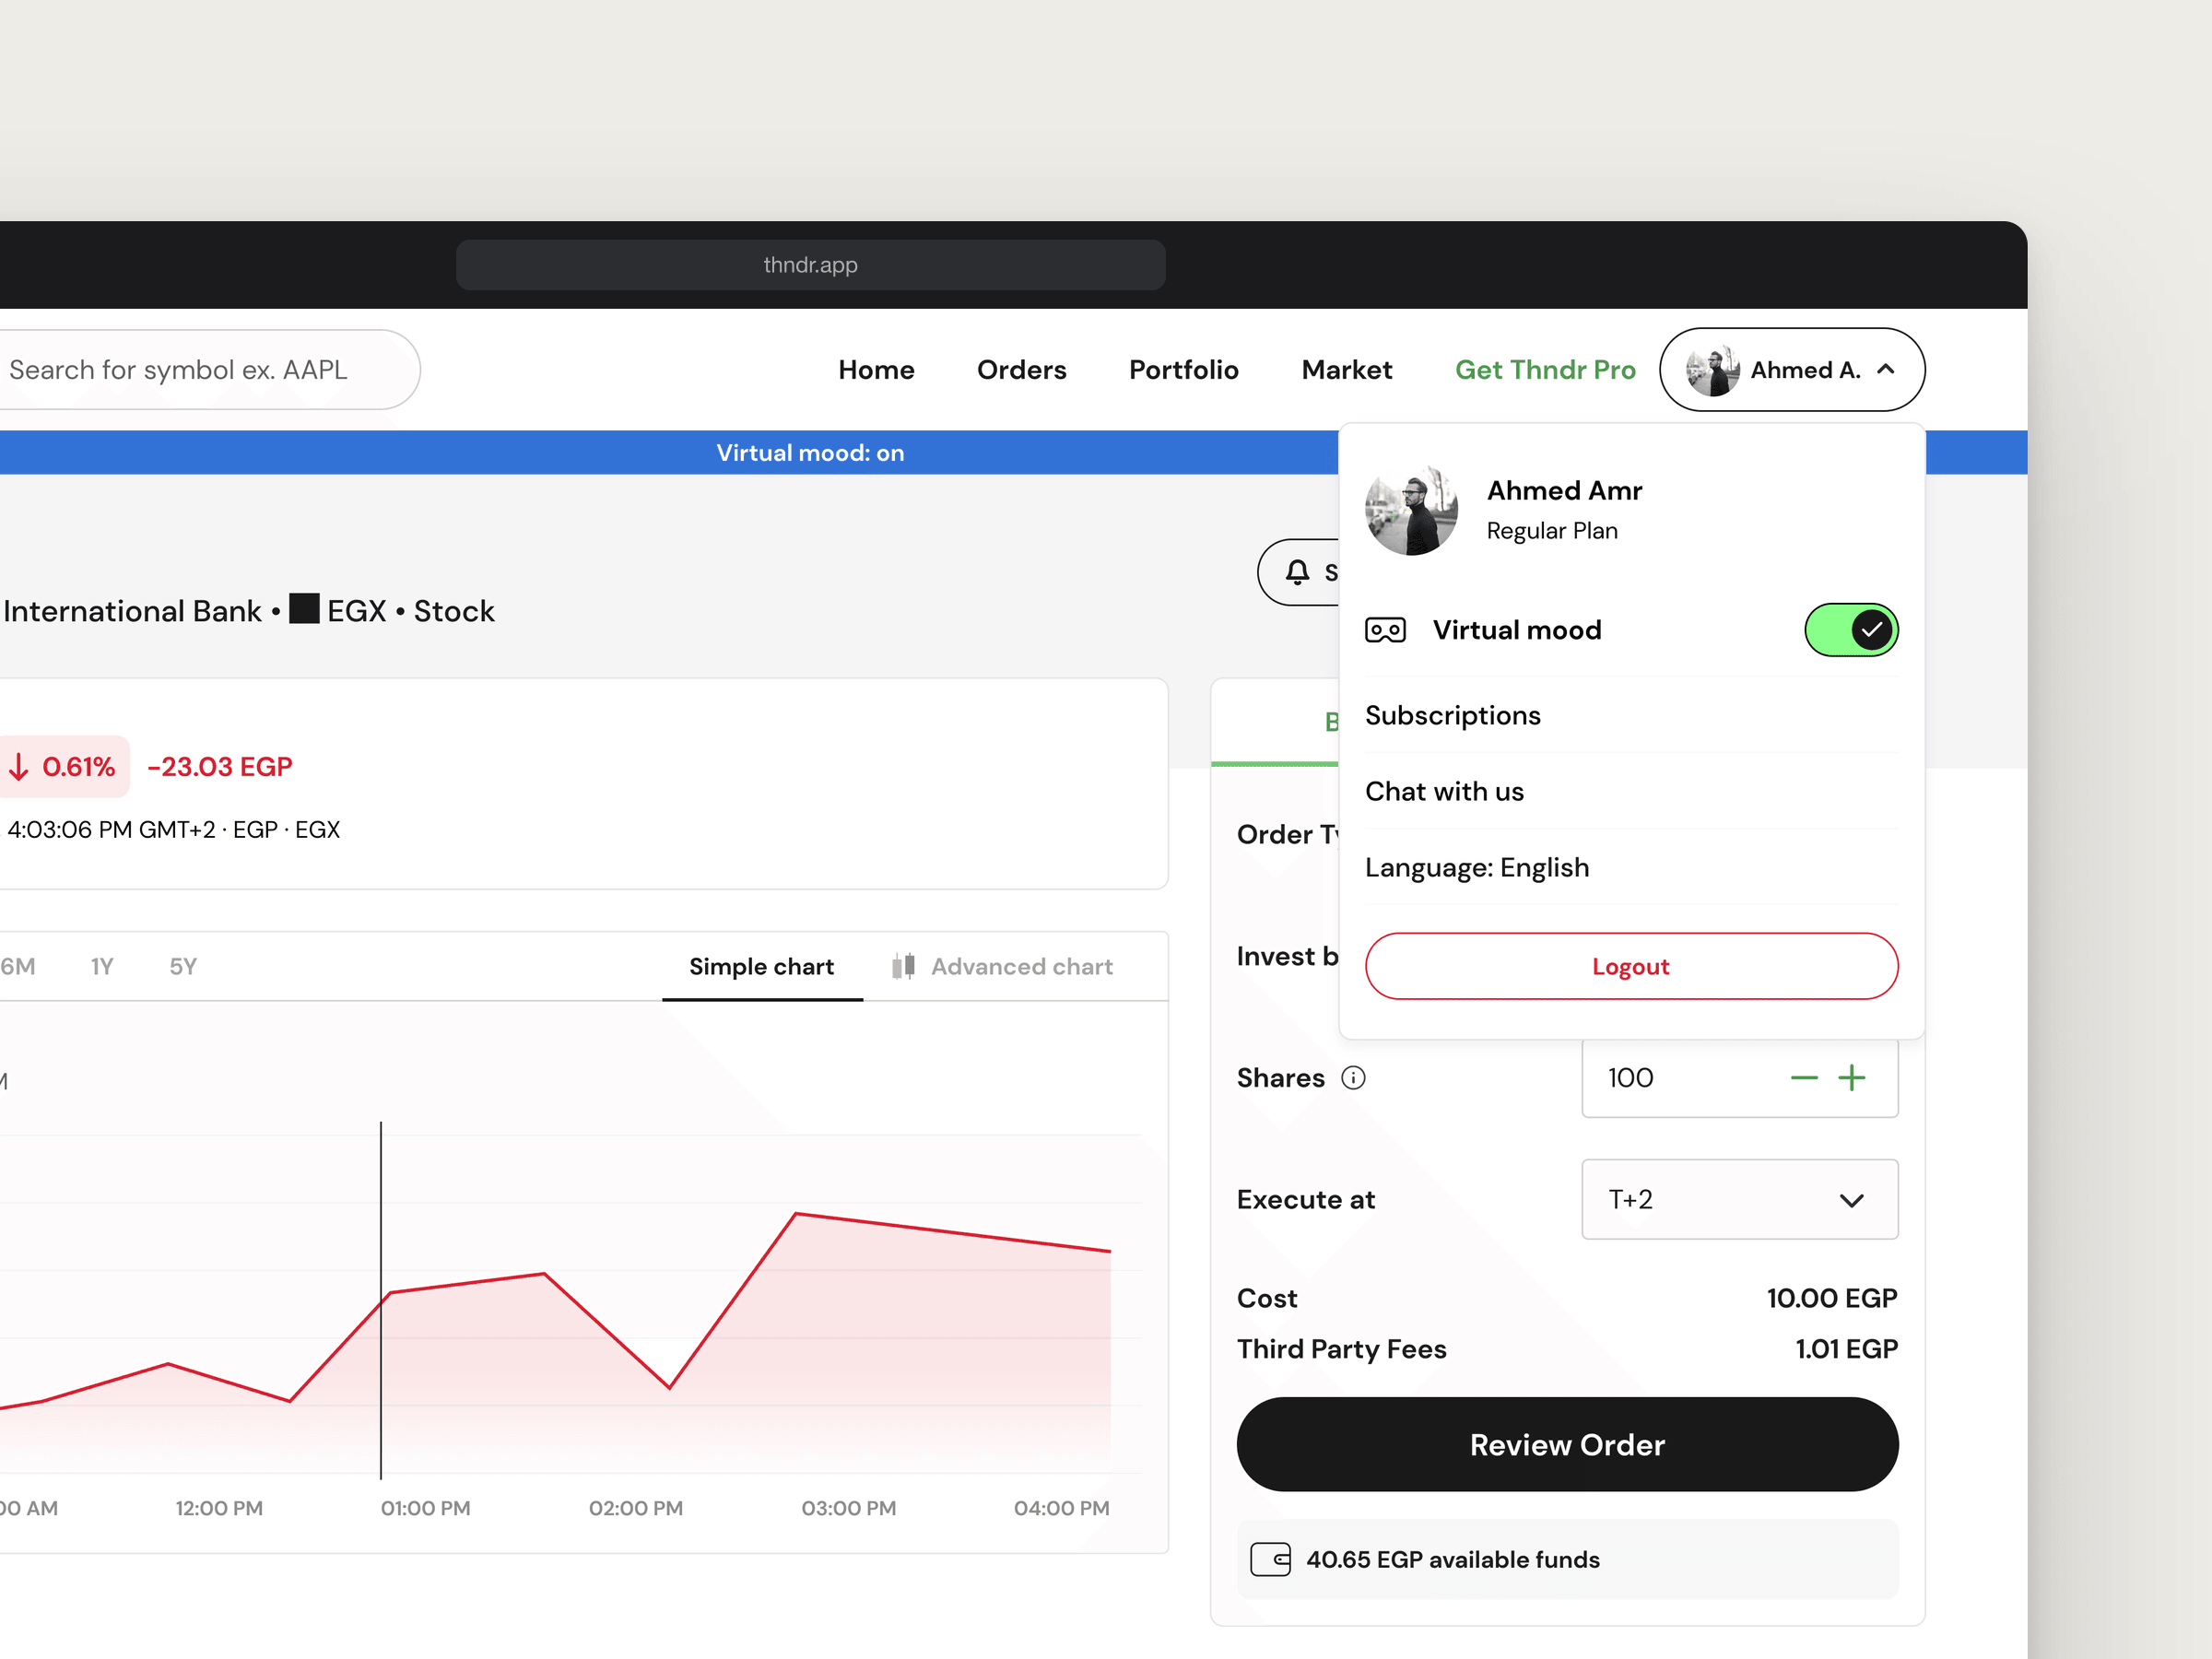
Task: Turn off the Virtual mood switch
Action: click(x=1851, y=630)
